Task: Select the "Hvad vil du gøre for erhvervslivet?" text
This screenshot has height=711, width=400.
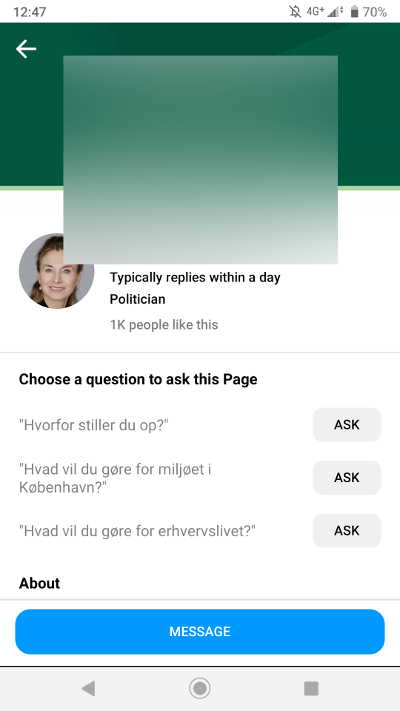Action: [137, 531]
